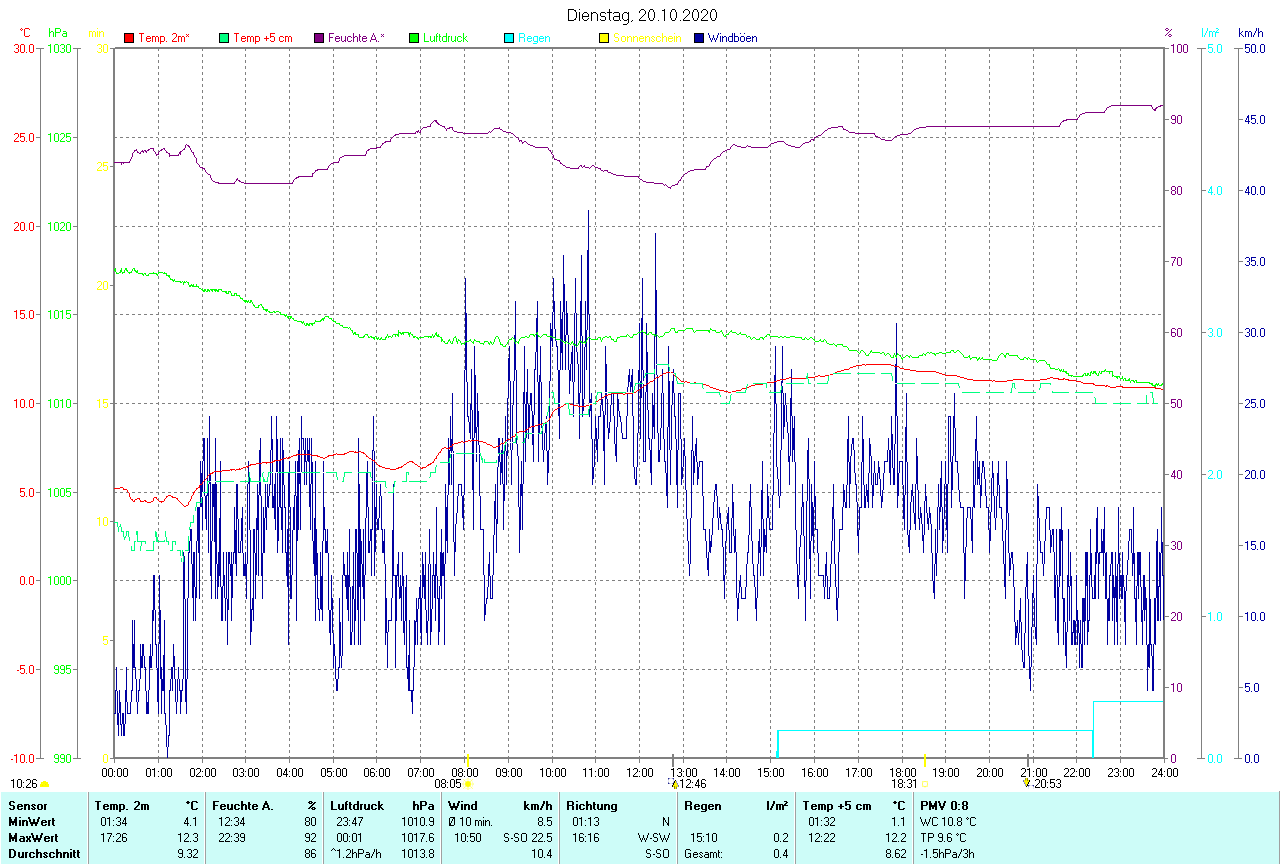
Task: Click the solar noon marker at 12:46
Action: 674,784
